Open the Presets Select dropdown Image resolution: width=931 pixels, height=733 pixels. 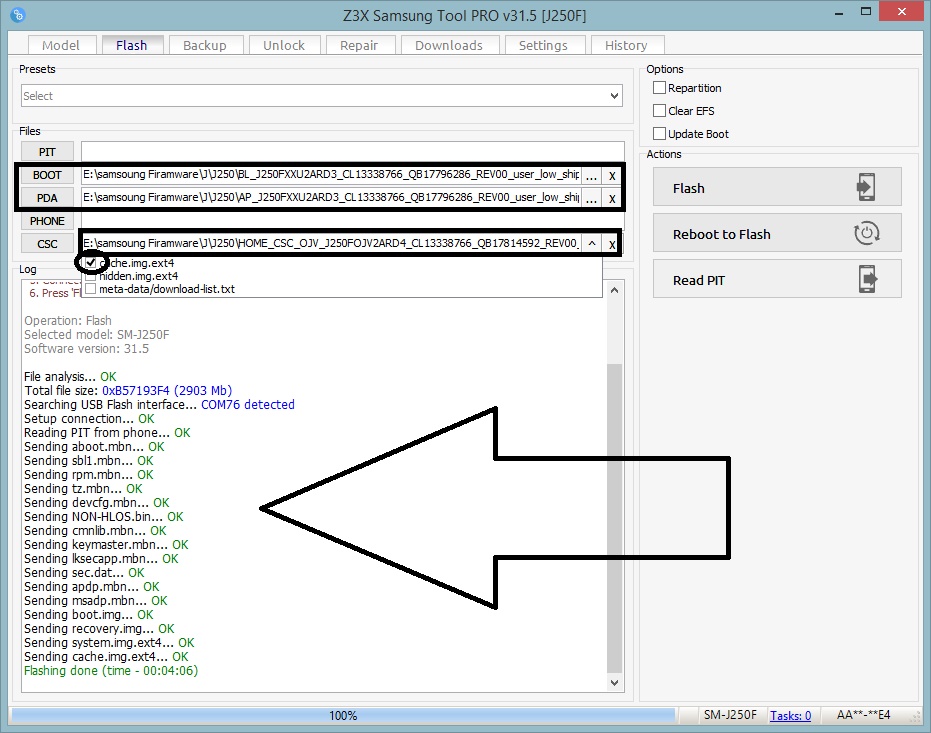click(x=322, y=96)
